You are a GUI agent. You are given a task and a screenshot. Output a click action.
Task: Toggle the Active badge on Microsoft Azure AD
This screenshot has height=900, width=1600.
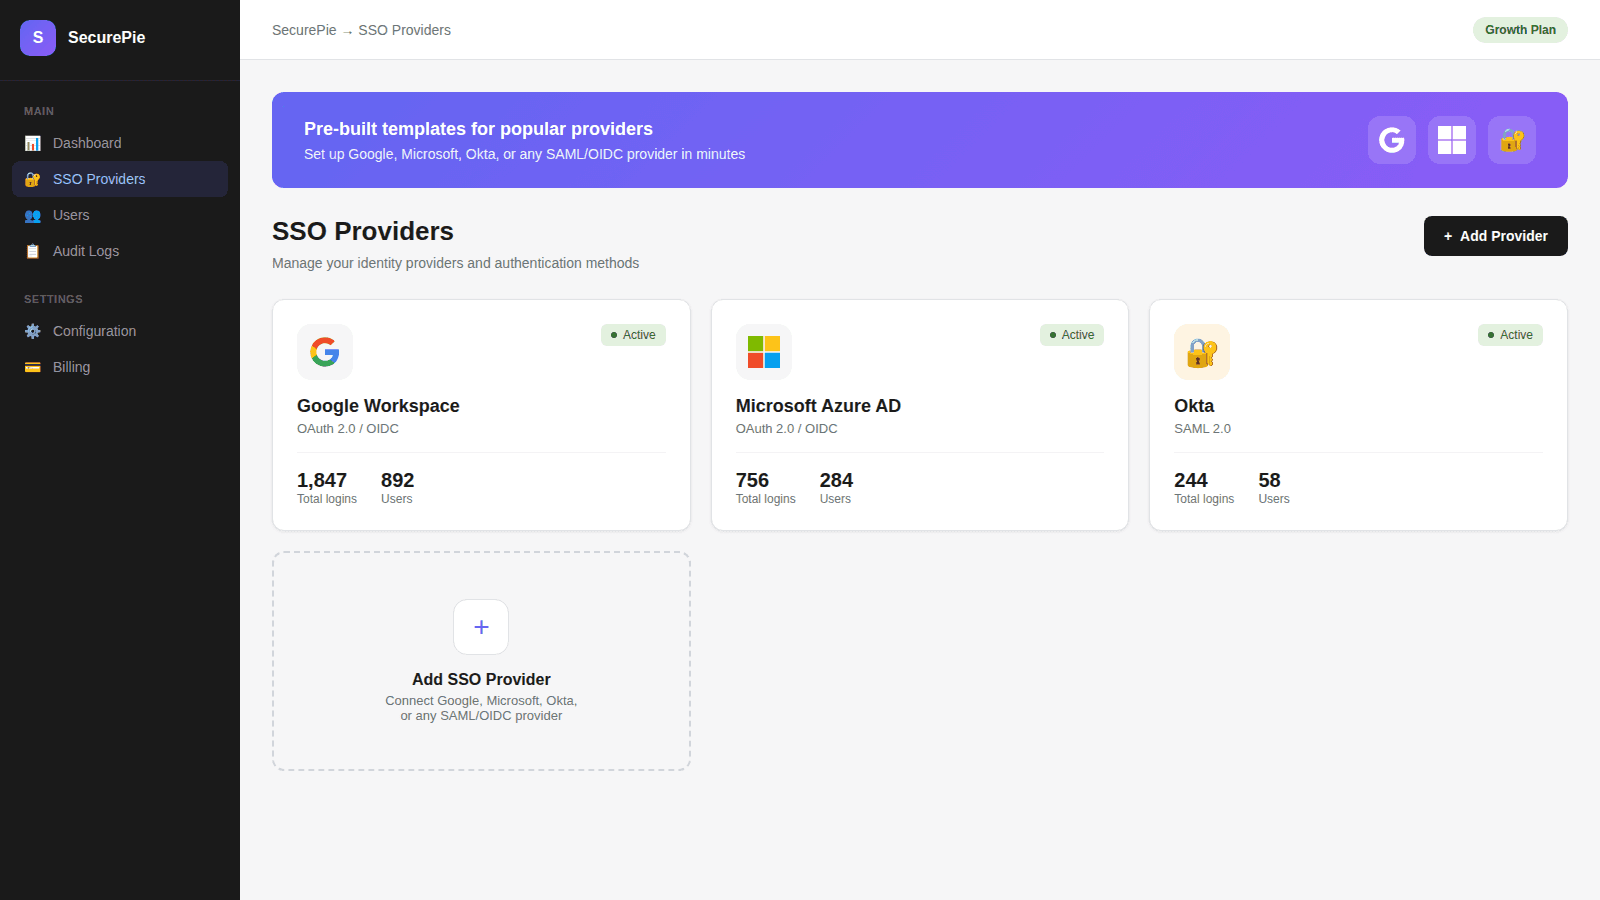click(1071, 335)
